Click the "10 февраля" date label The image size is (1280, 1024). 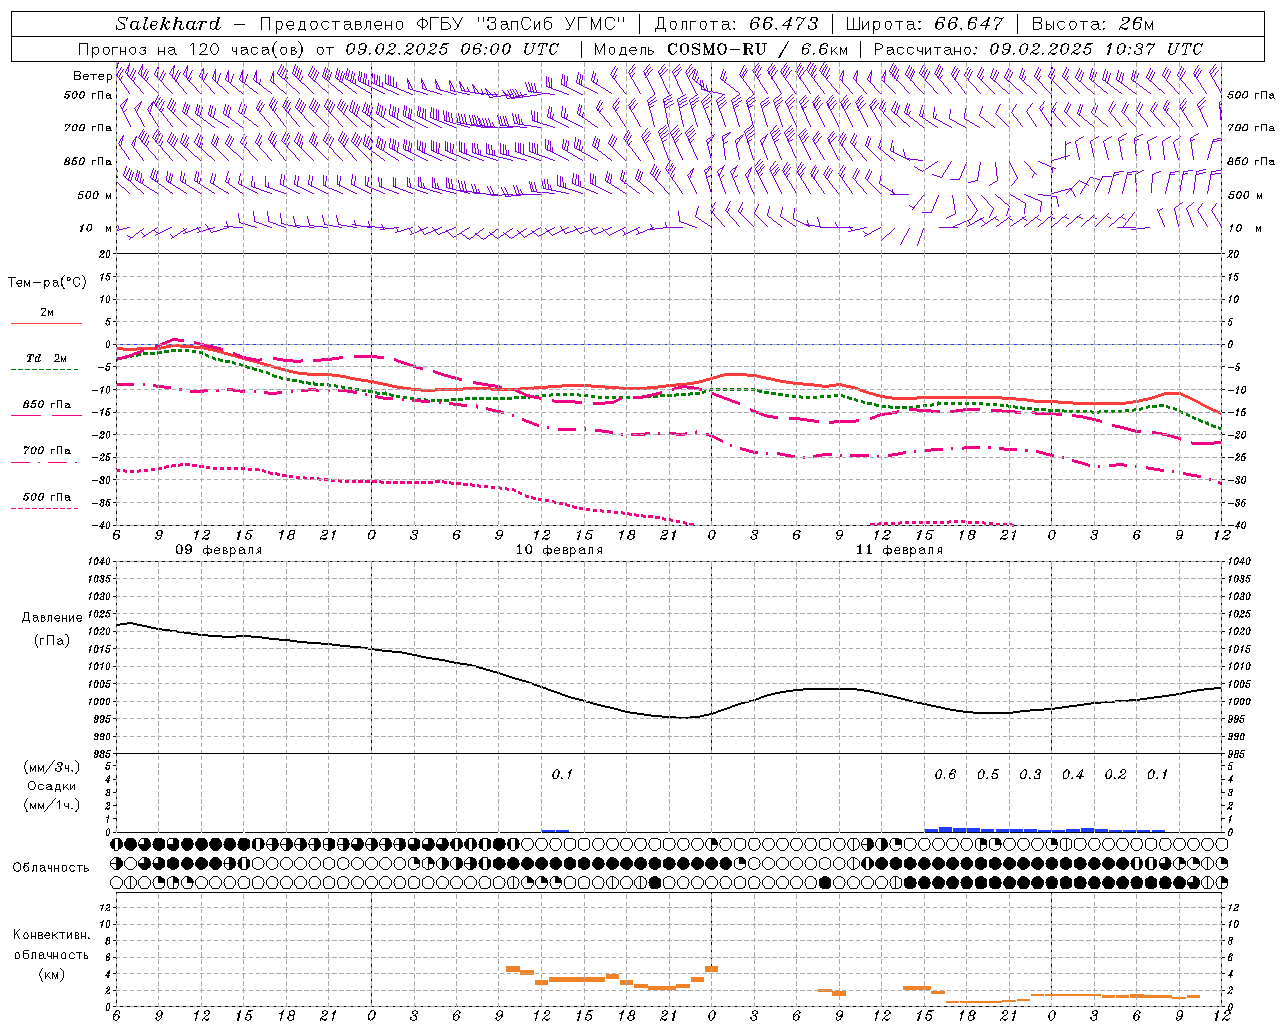(559, 550)
